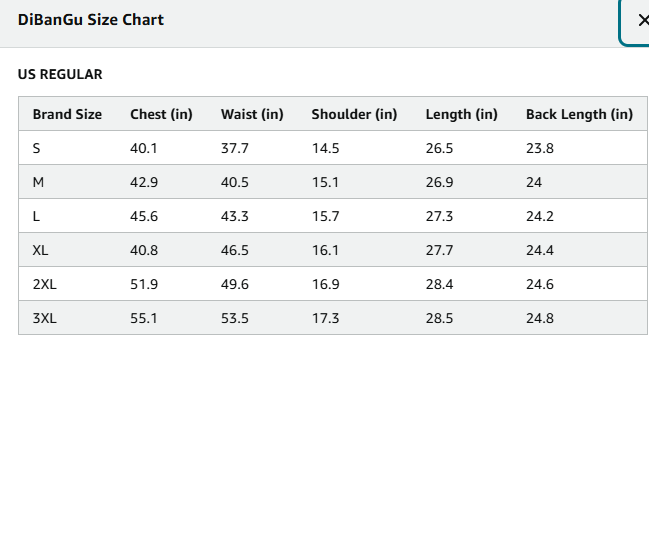649x552 pixels.
Task: Click waist value 40.5 in M row
Action: click(x=235, y=182)
